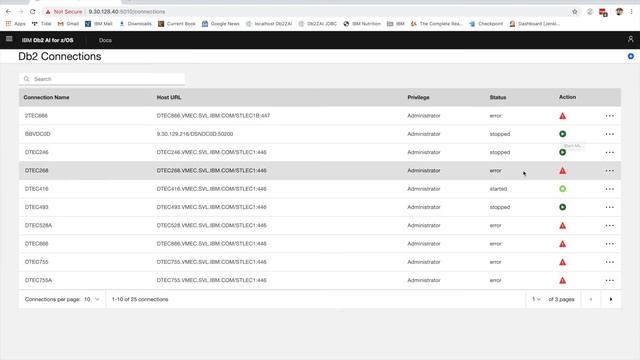Open the Downloads bookmark
Viewport: 640px width, 360px height.
[x=135, y=24]
